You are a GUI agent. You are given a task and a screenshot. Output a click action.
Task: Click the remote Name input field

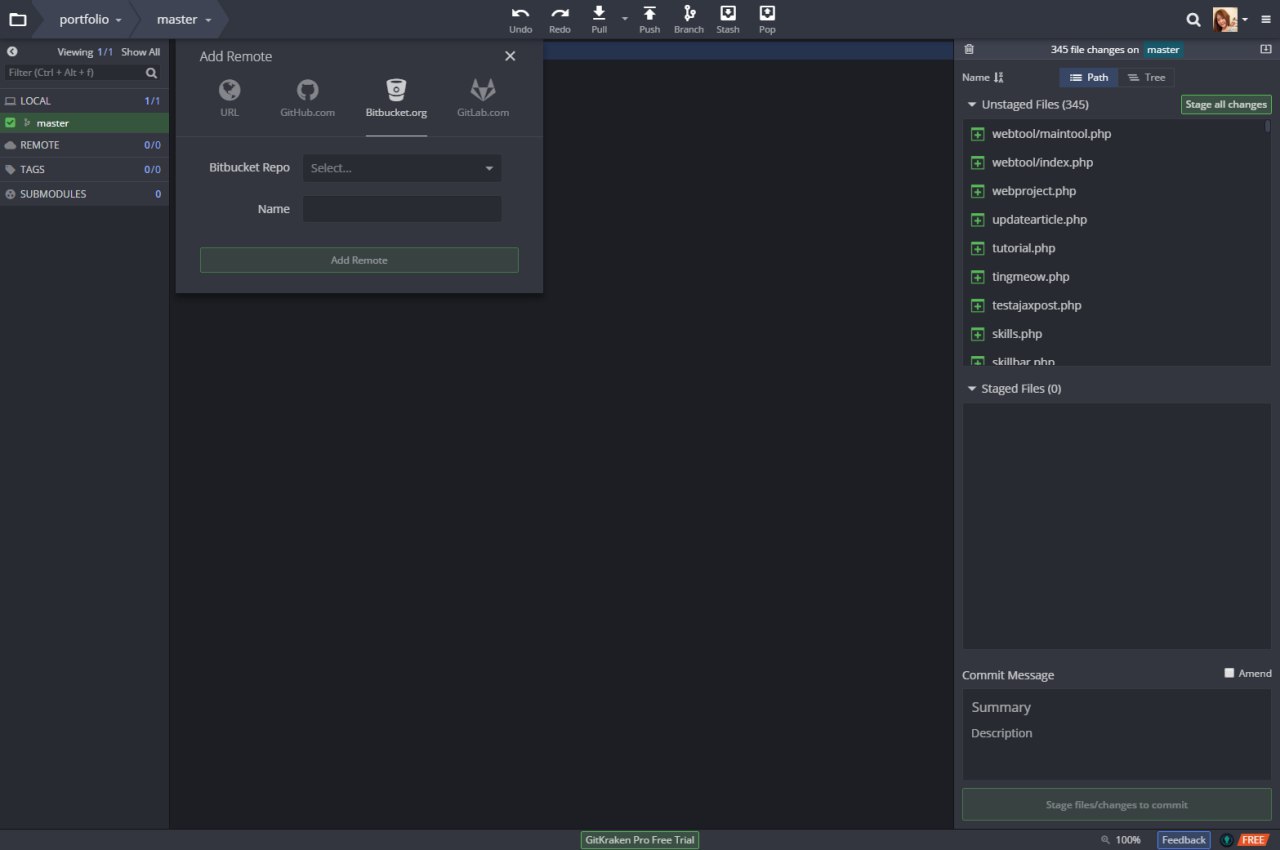click(x=402, y=209)
